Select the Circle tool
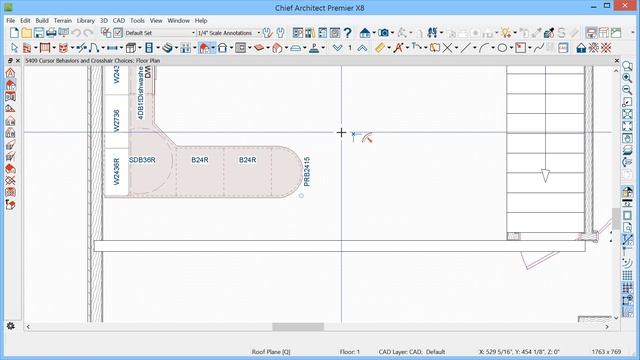The width and height of the screenshot is (640, 360). [502, 48]
